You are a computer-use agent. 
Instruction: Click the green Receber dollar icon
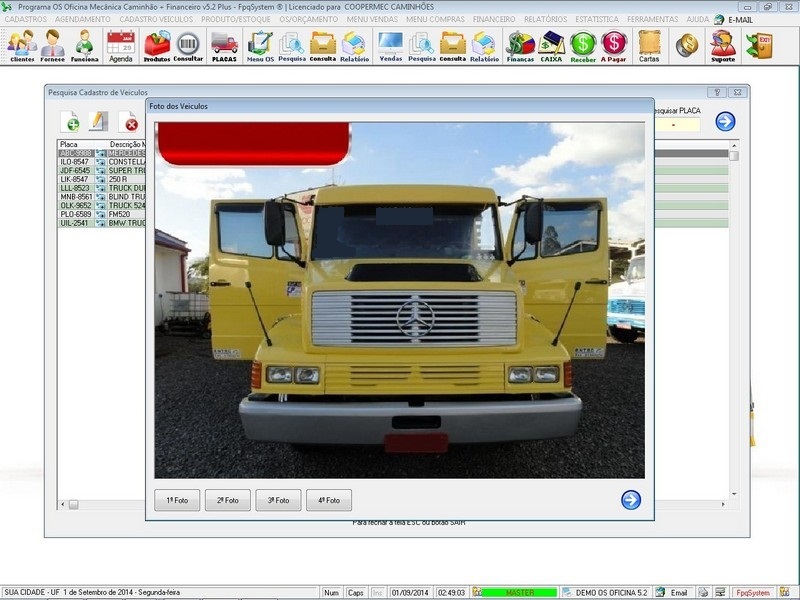click(583, 46)
